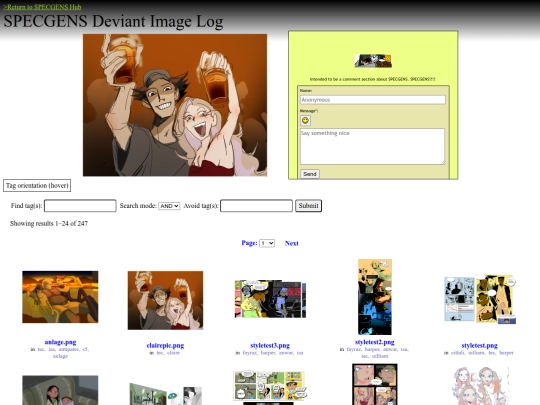Open the second-row girl on couch thumbnail

[60, 390]
